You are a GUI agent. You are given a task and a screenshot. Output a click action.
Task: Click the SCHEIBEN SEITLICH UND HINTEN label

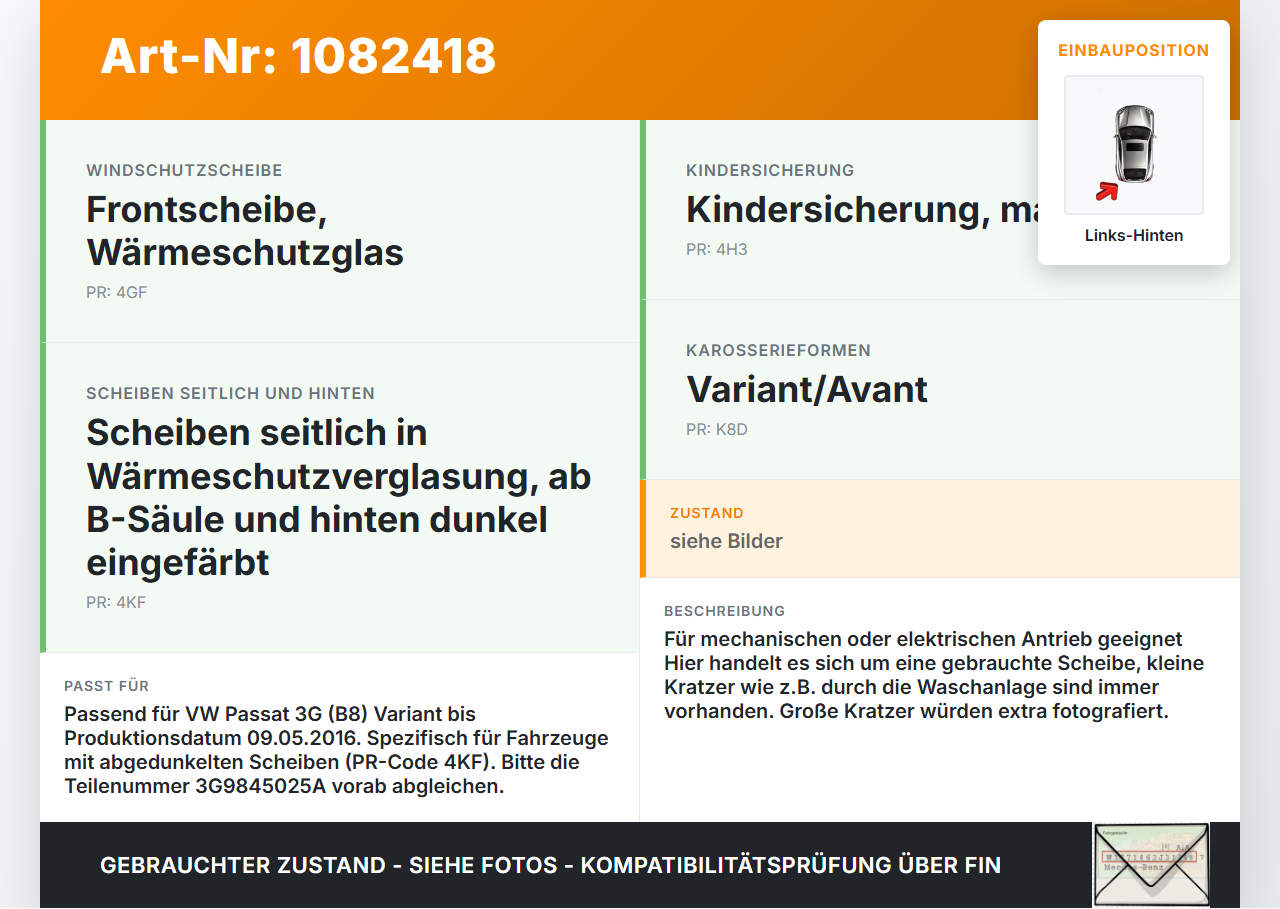[230, 393]
